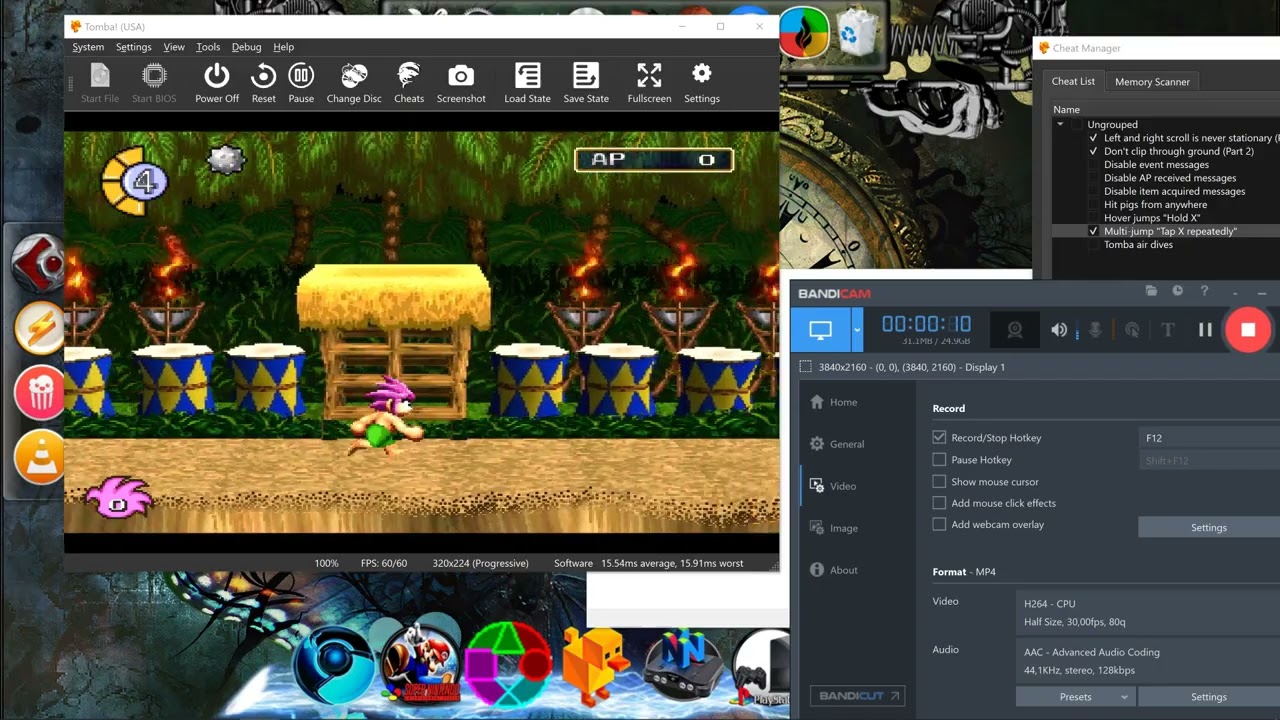Toggle the Bandicam speaker sound icon
Viewport: 1280px width, 720px height.
click(x=1059, y=330)
